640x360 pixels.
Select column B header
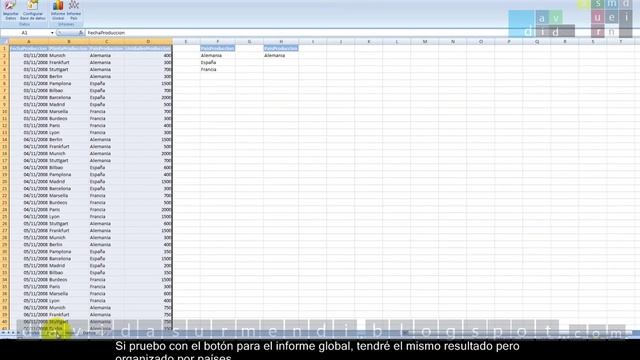coord(69,41)
